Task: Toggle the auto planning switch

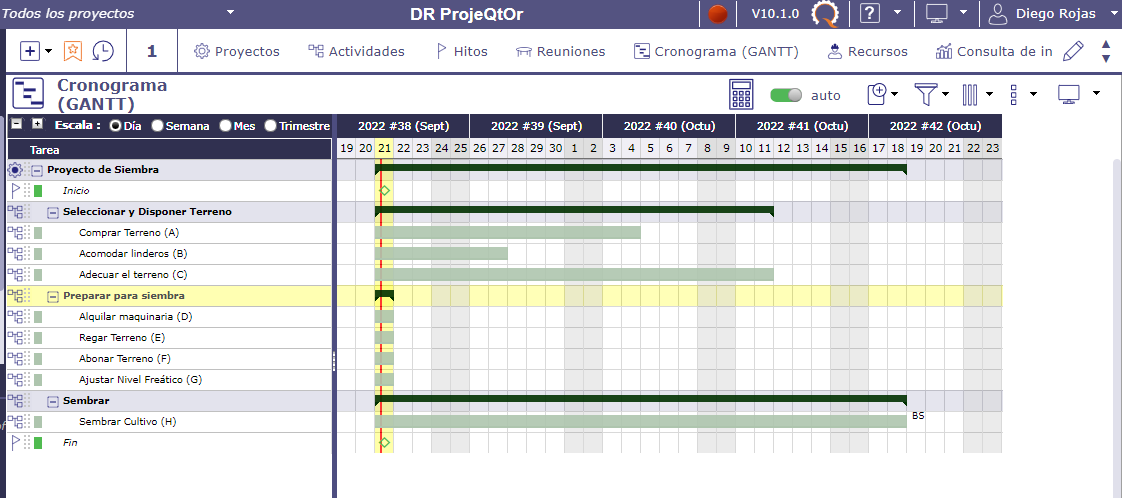Action: (x=787, y=95)
